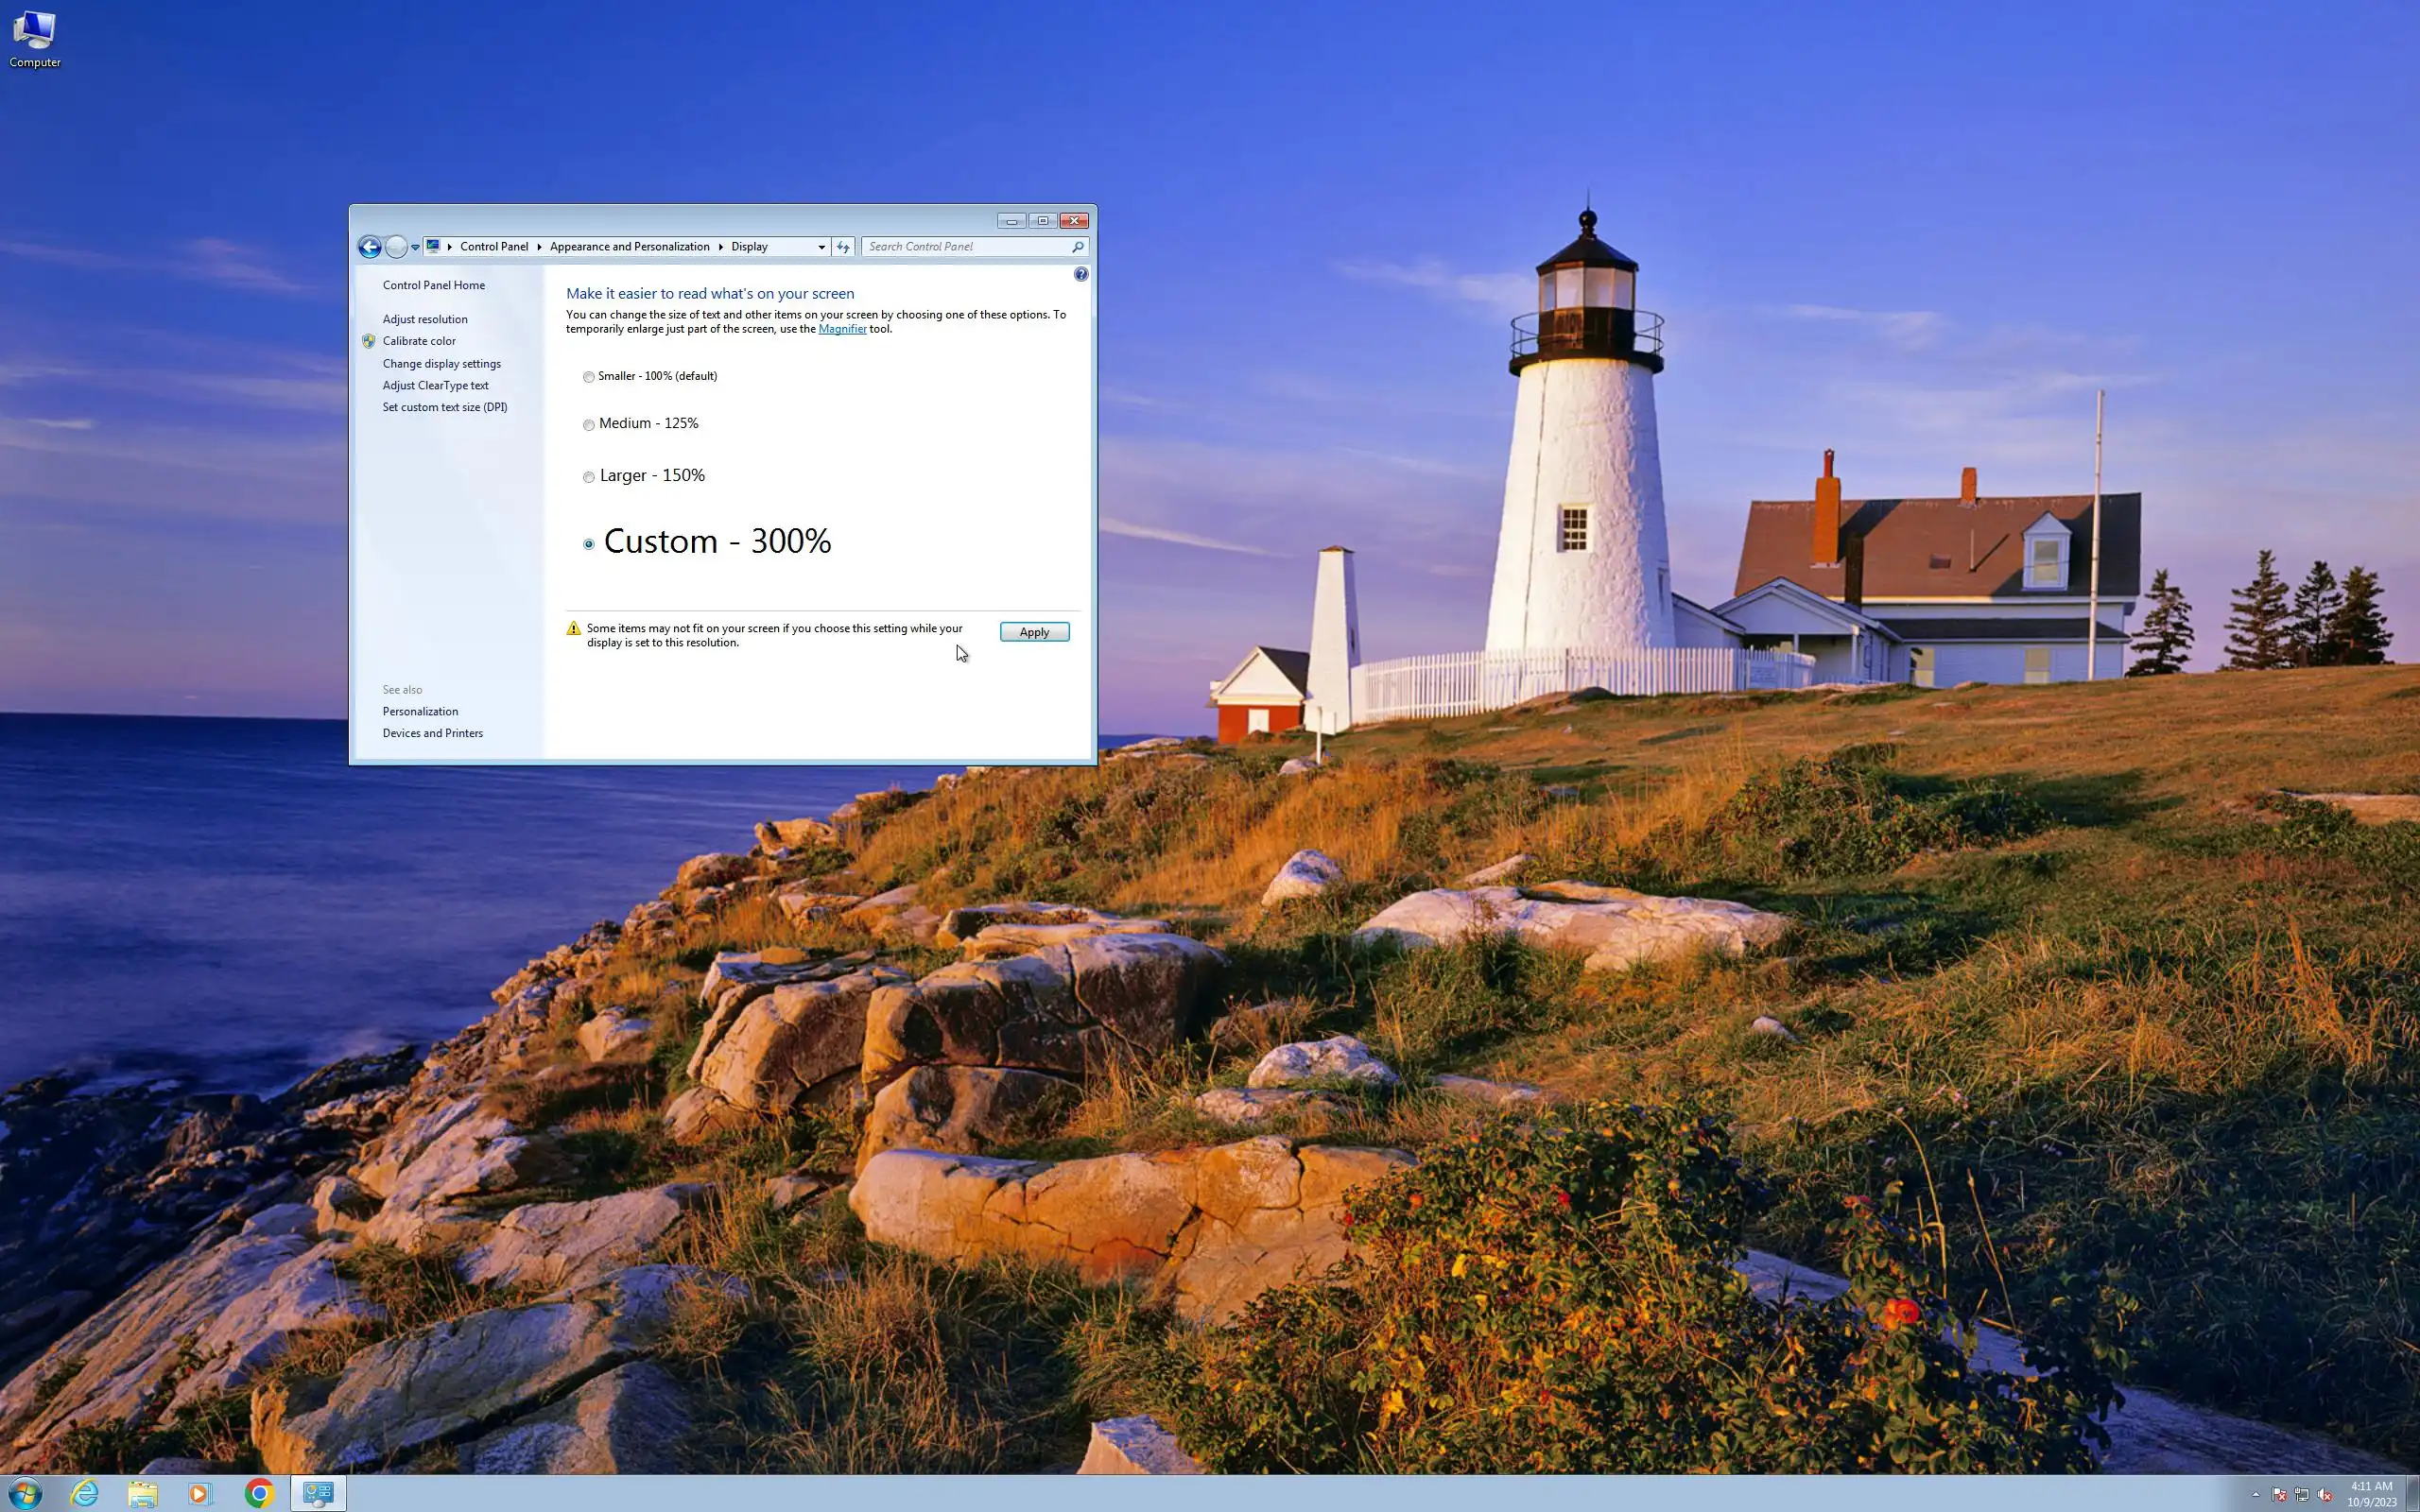Click the Apply button
2420x1512 pixels.
click(x=1034, y=632)
